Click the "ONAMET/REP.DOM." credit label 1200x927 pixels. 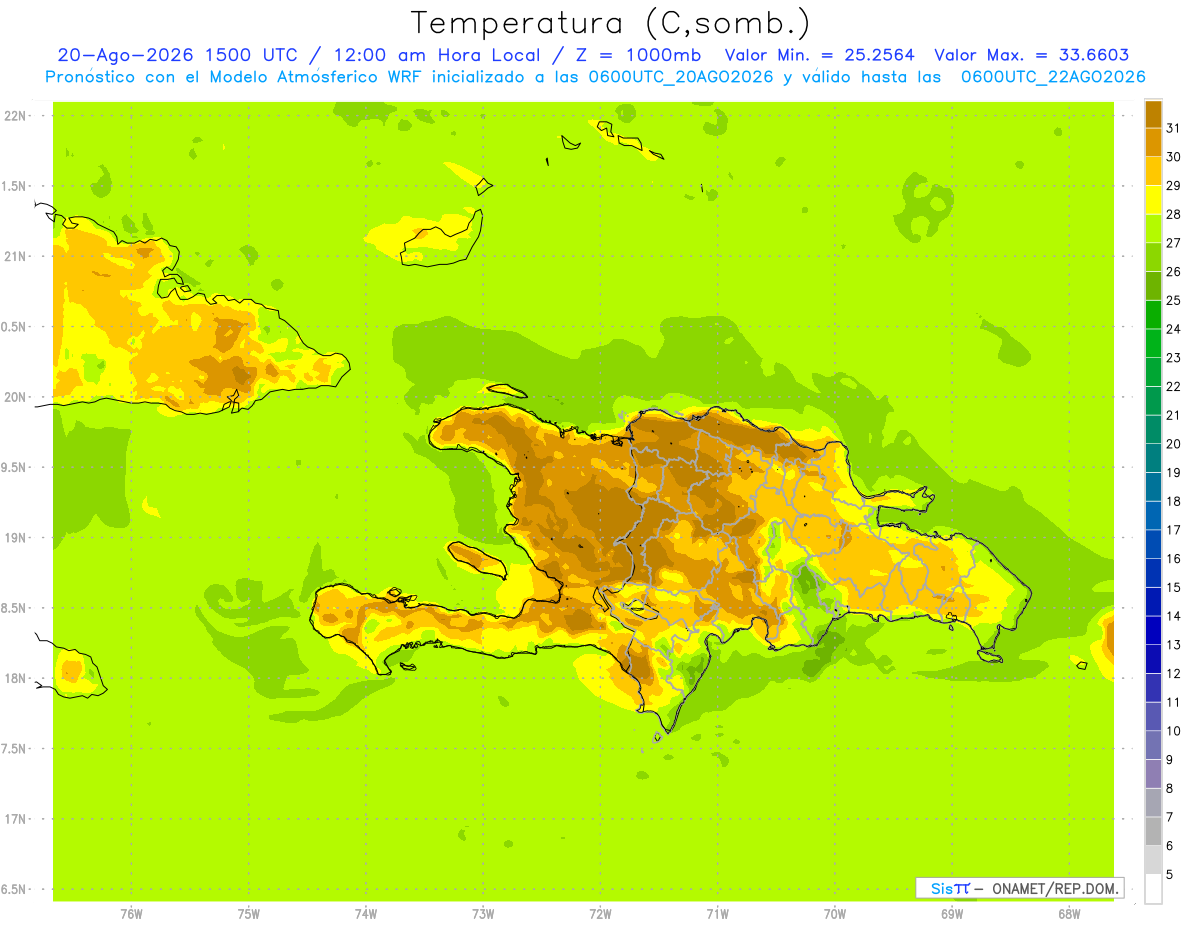coord(1055,888)
